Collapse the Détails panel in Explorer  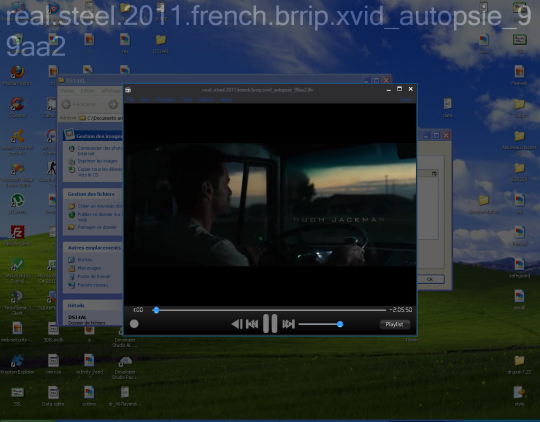point(93,306)
